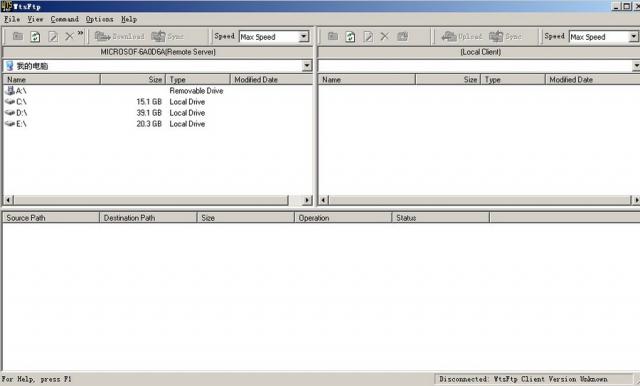Screen dimensions: 640x386
Task: Click the remote pane left scroll arrow
Action: click(8, 200)
